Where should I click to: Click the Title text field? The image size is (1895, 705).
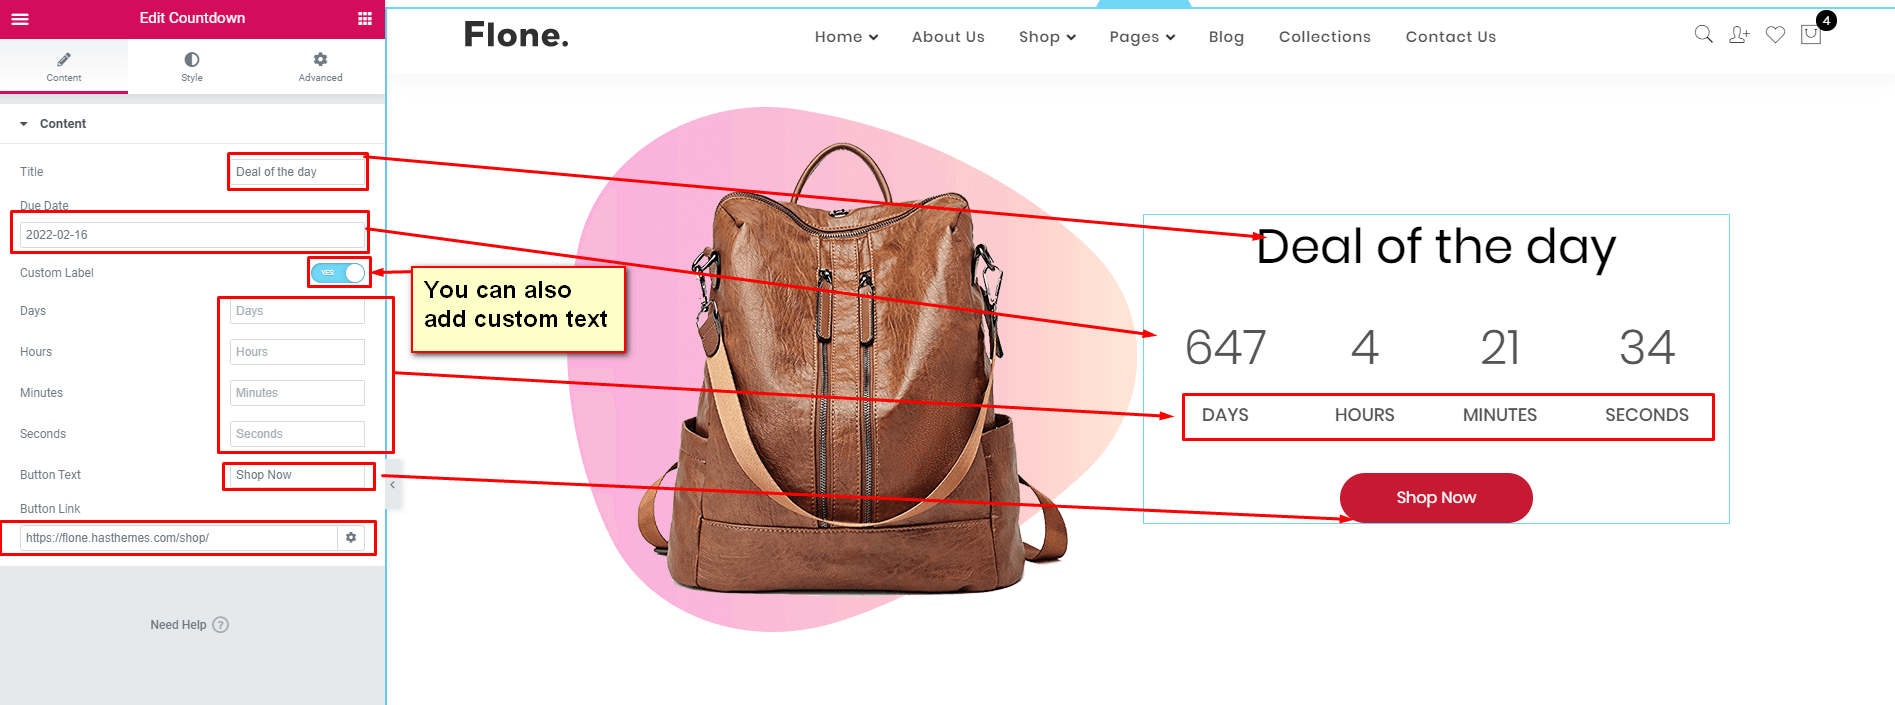pyautogui.click(x=297, y=172)
